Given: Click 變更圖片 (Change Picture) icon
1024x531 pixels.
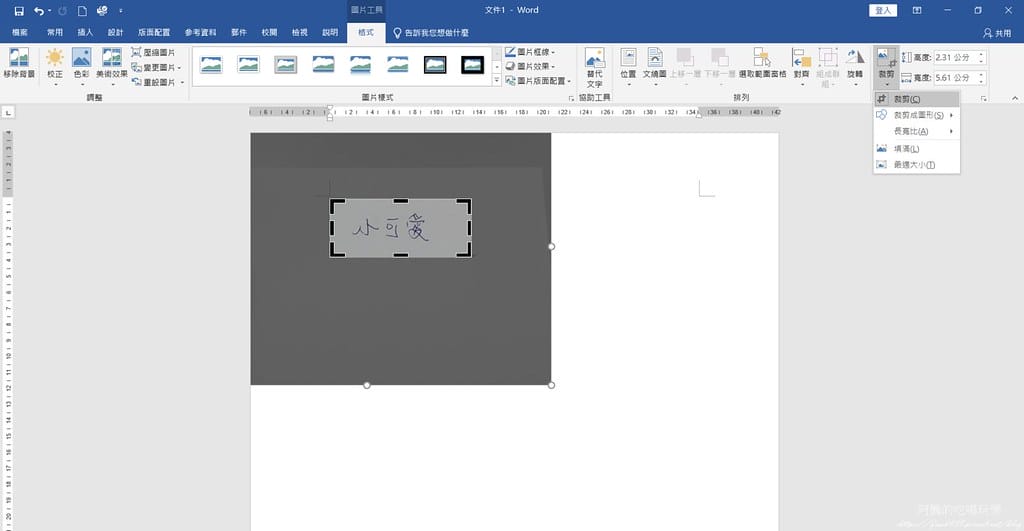Looking at the screenshot, I should pos(136,67).
